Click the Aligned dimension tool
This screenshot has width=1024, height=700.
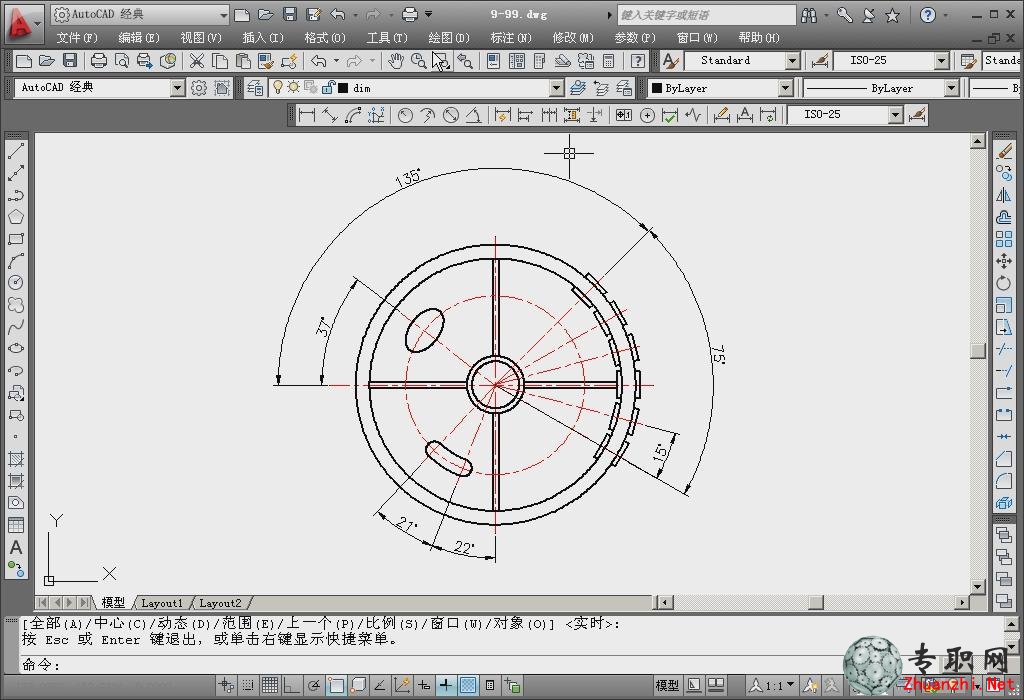[330, 116]
